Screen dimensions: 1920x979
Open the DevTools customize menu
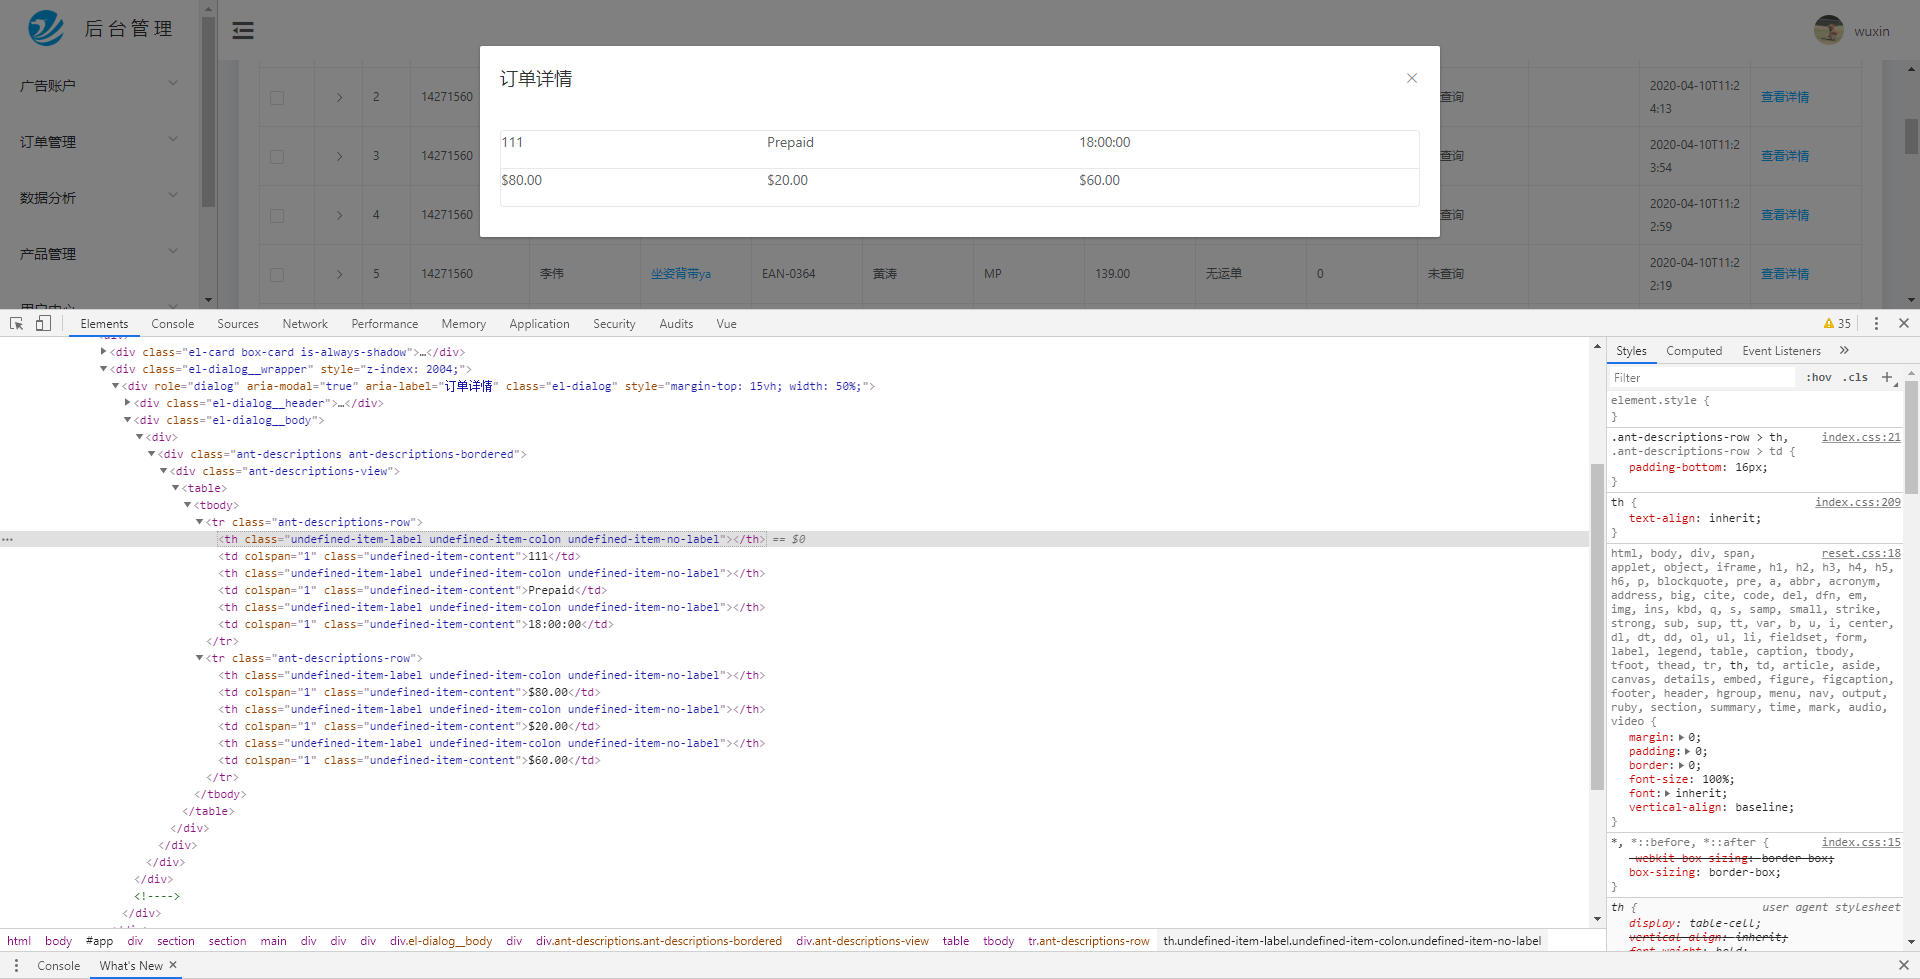pos(1877,323)
